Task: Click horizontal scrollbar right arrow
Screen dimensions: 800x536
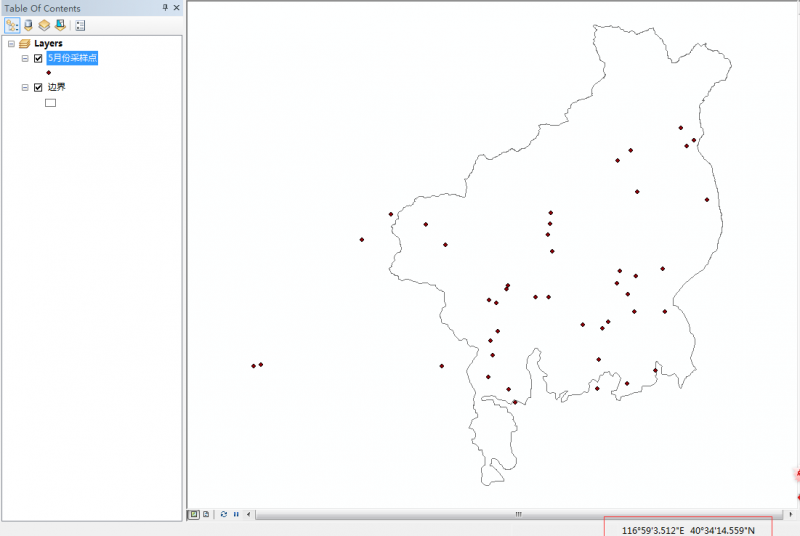Action: pos(790,514)
